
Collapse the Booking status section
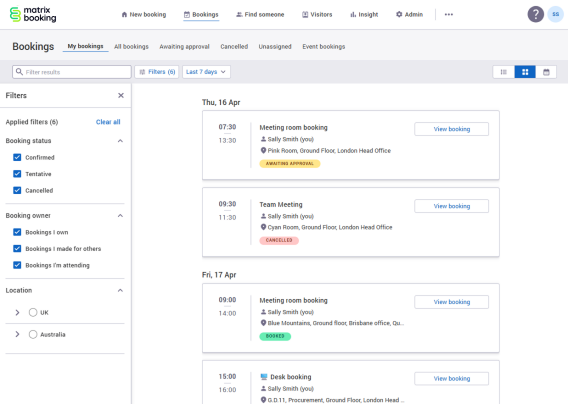120,141
